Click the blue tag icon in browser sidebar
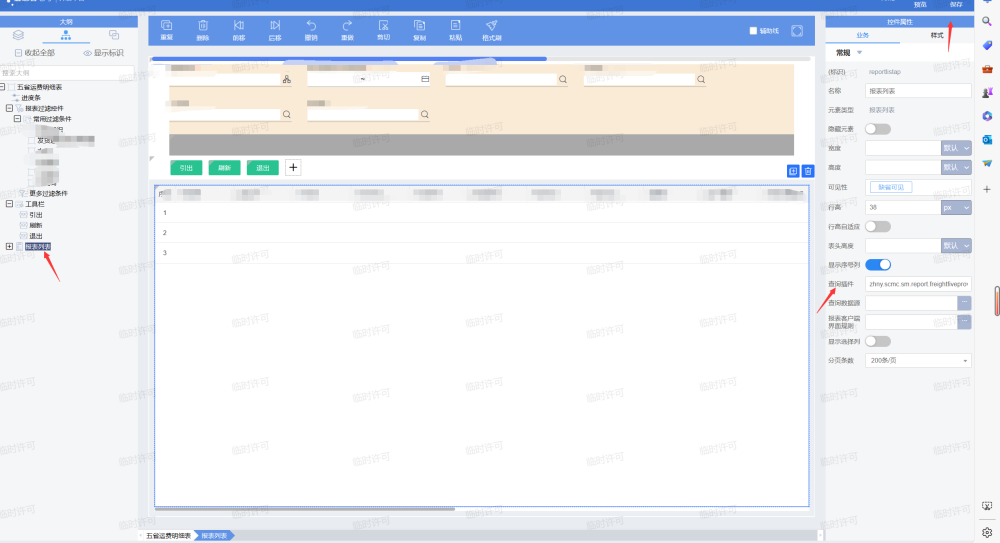Viewport: 1000px width, 543px height. (987, 45)
